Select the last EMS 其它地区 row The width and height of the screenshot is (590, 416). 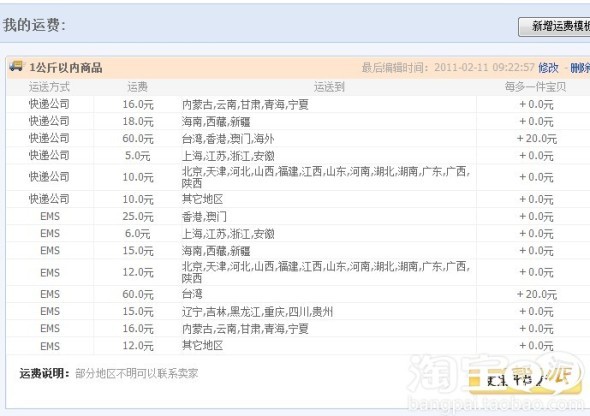tap(298, 346)
